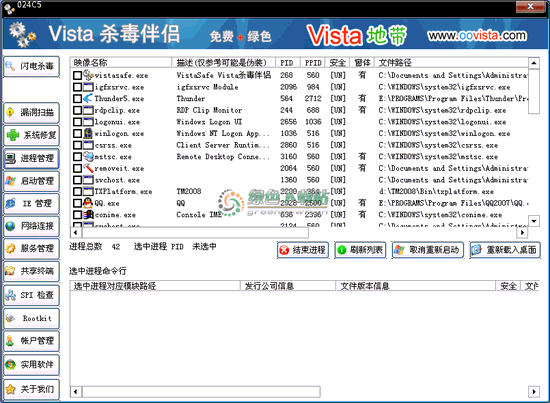Image resolution: width=550 pixels, height=403 pixels.
Task: Click process list scroll right arrow
Action: pos(522,232)
